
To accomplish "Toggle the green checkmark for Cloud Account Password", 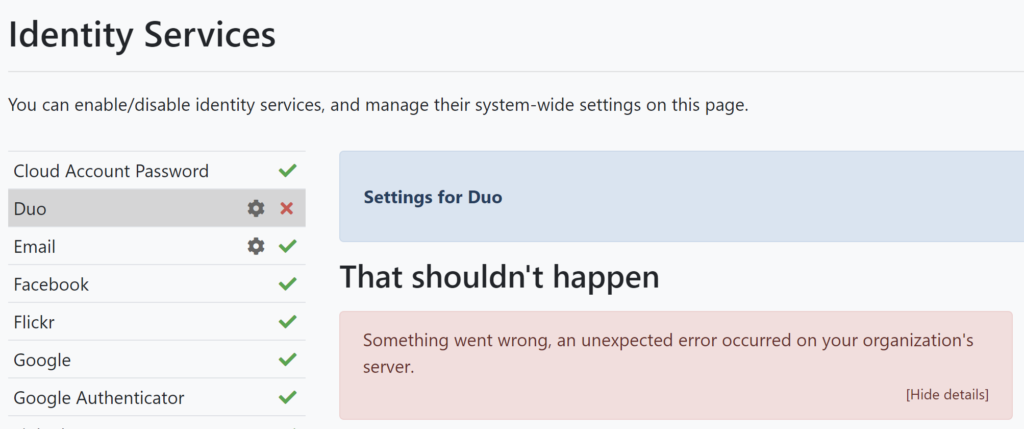I will pos(287,170).
